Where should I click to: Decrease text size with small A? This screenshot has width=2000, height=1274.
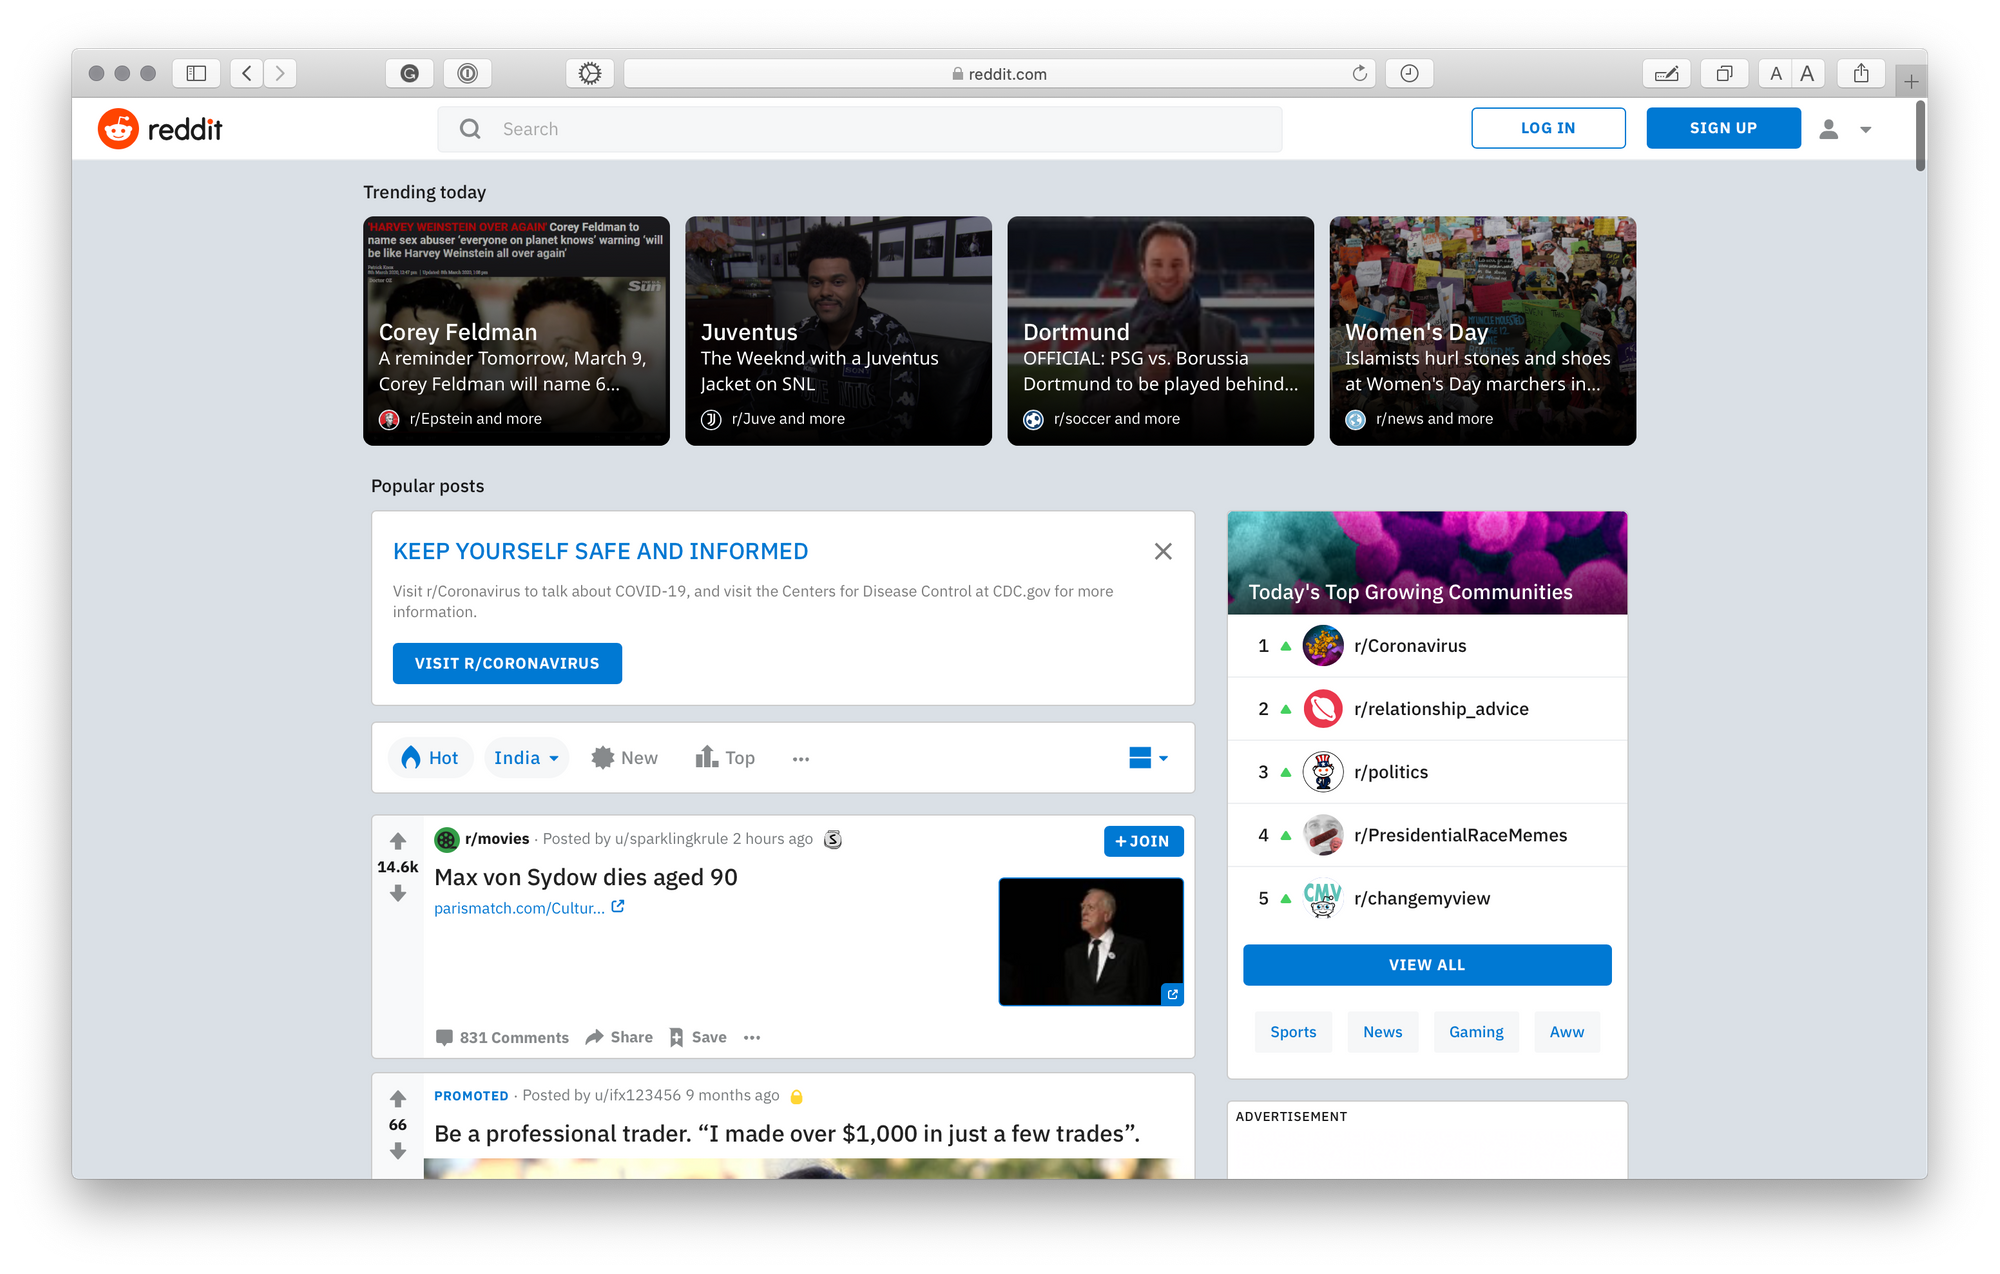point(1776,73)
